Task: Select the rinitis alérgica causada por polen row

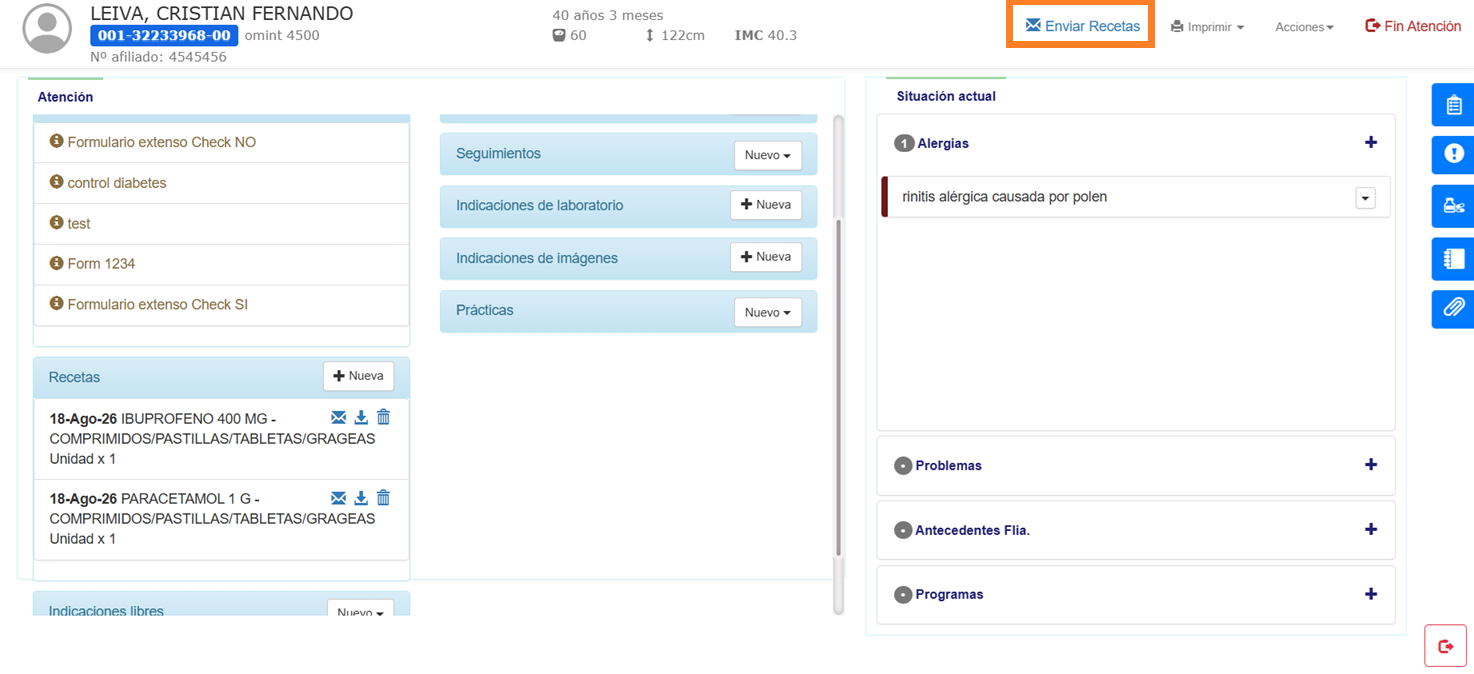Action: point(1136,197)
